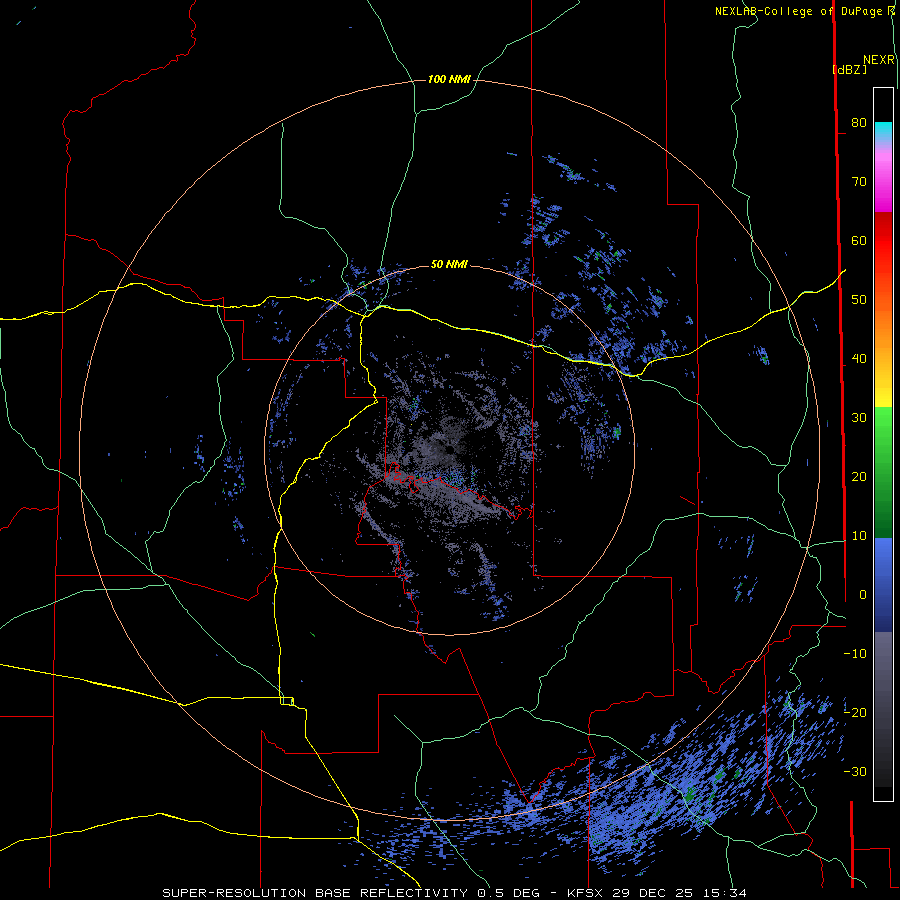This screenshot has height=900, width=900.
Task: Click the 80 value on the dBZ scale
Action: click(859, 122)
